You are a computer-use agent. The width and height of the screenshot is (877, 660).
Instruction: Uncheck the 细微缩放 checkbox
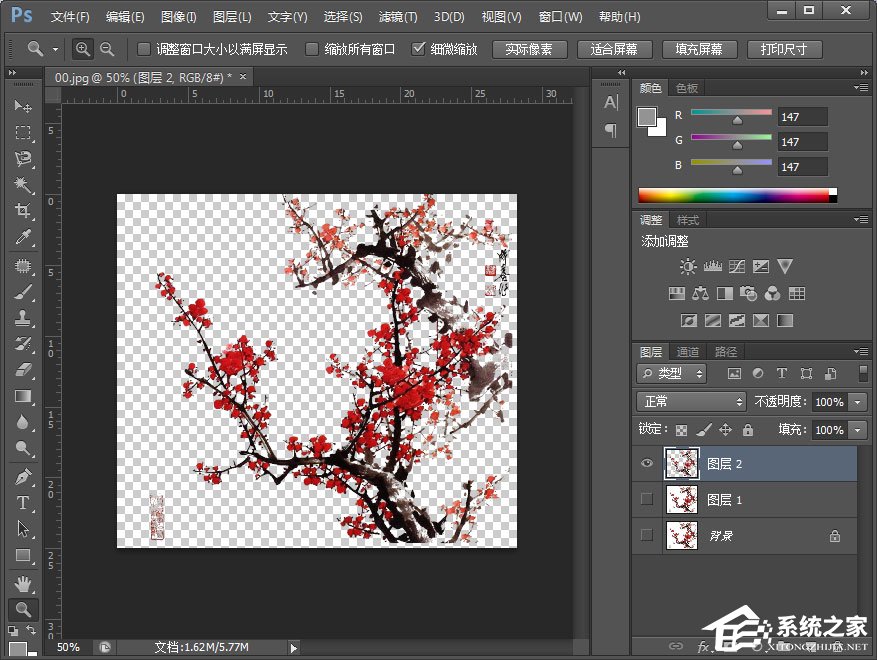pos(418,49)
